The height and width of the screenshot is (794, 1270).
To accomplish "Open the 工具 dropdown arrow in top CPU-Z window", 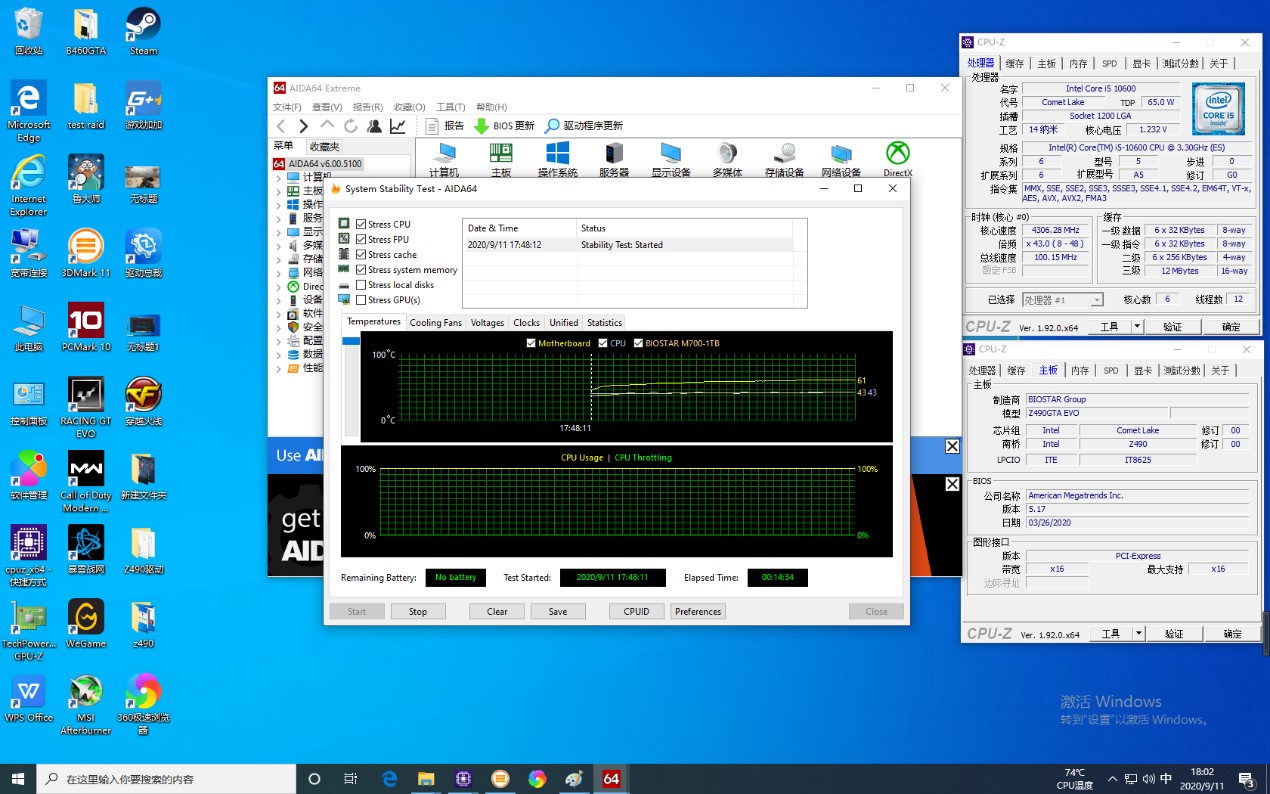I will tap(1137, 326).
